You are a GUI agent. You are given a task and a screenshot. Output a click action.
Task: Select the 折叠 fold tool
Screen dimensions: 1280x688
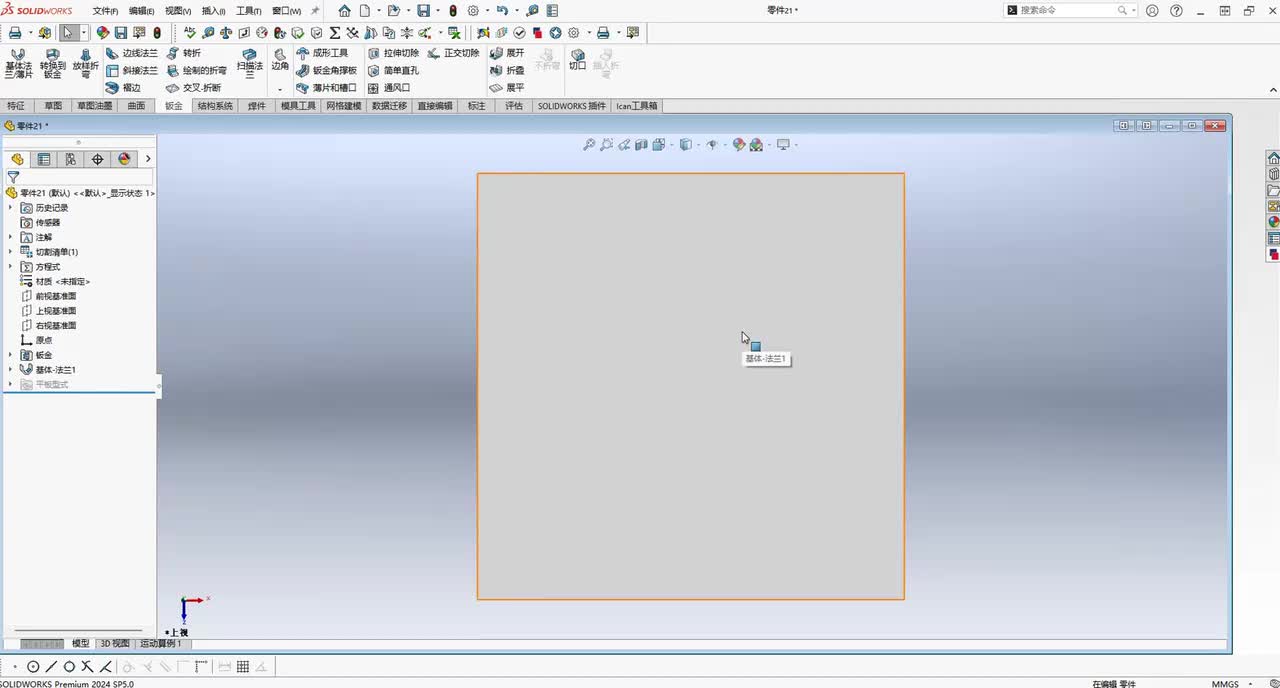(507, 71)
